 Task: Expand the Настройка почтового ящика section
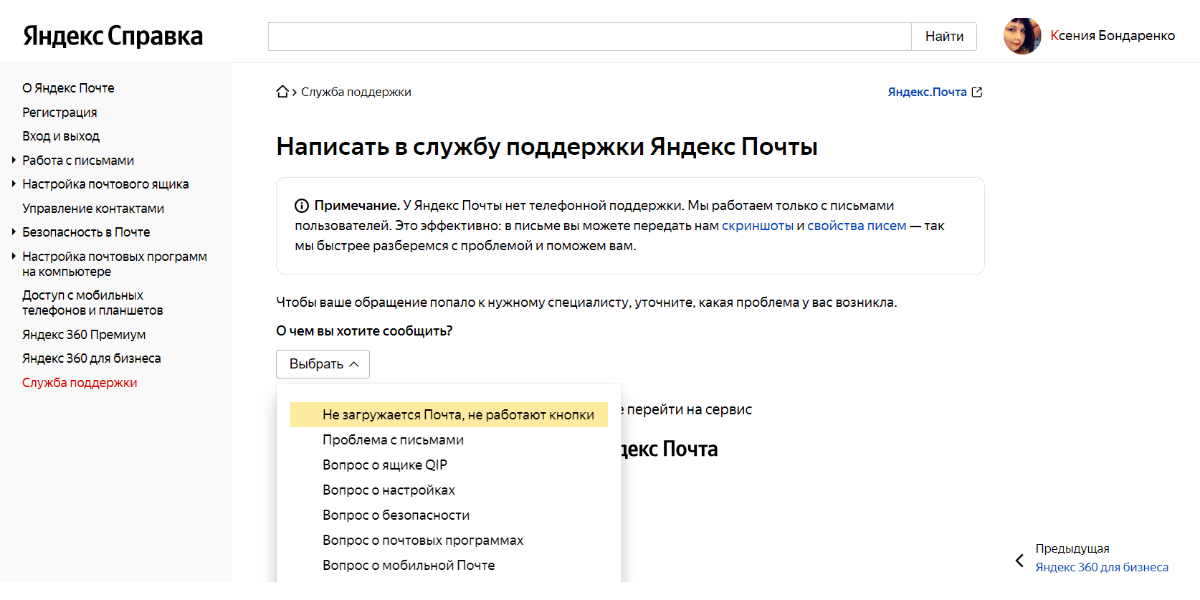[x=14, y=184]
